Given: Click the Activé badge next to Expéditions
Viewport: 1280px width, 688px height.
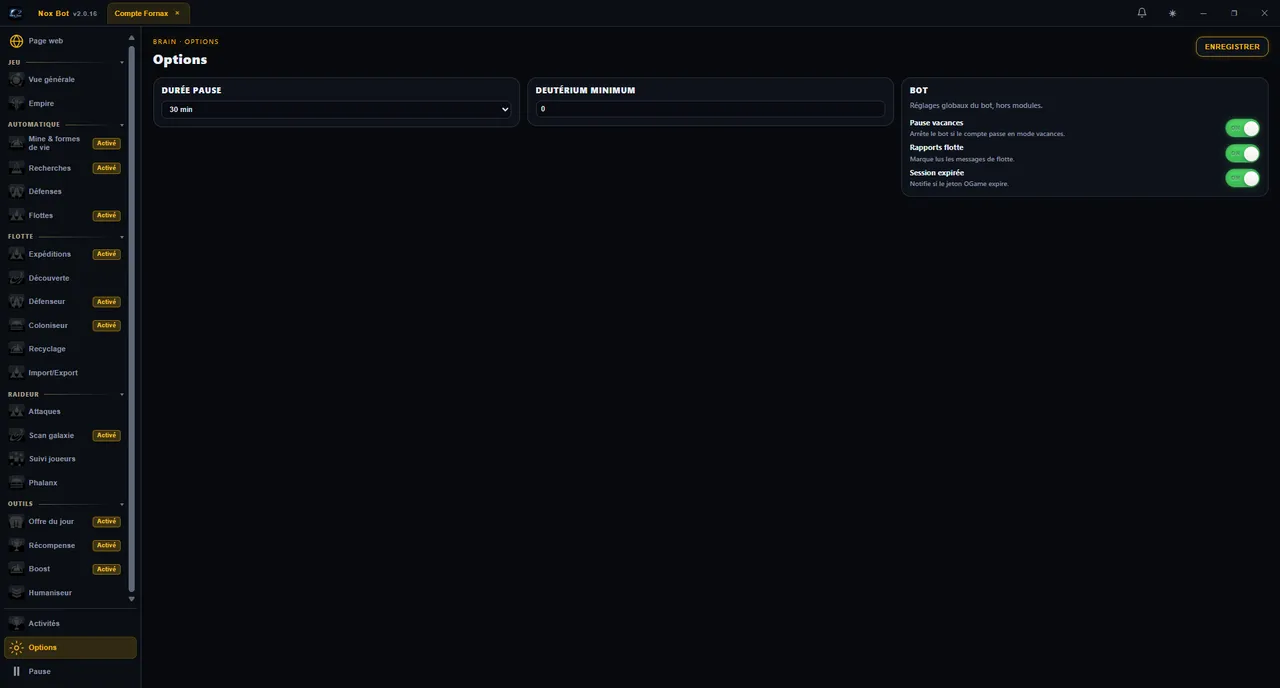Looking at the screenshot, I should [x=107, y=254].
